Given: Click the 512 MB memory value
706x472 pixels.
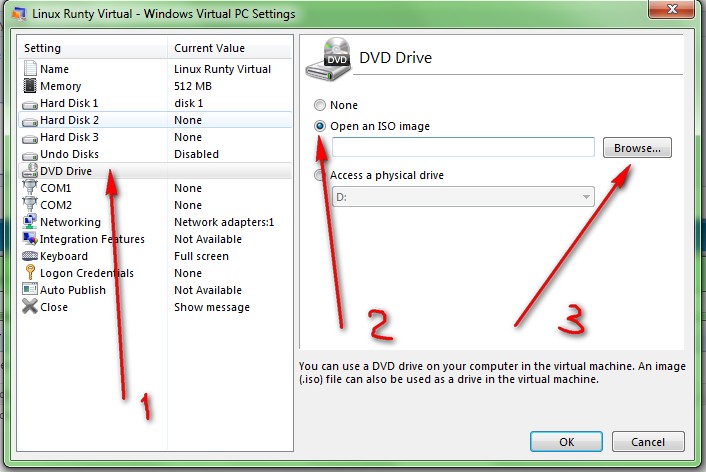Looking at the screenshot, I should point(193,86).
